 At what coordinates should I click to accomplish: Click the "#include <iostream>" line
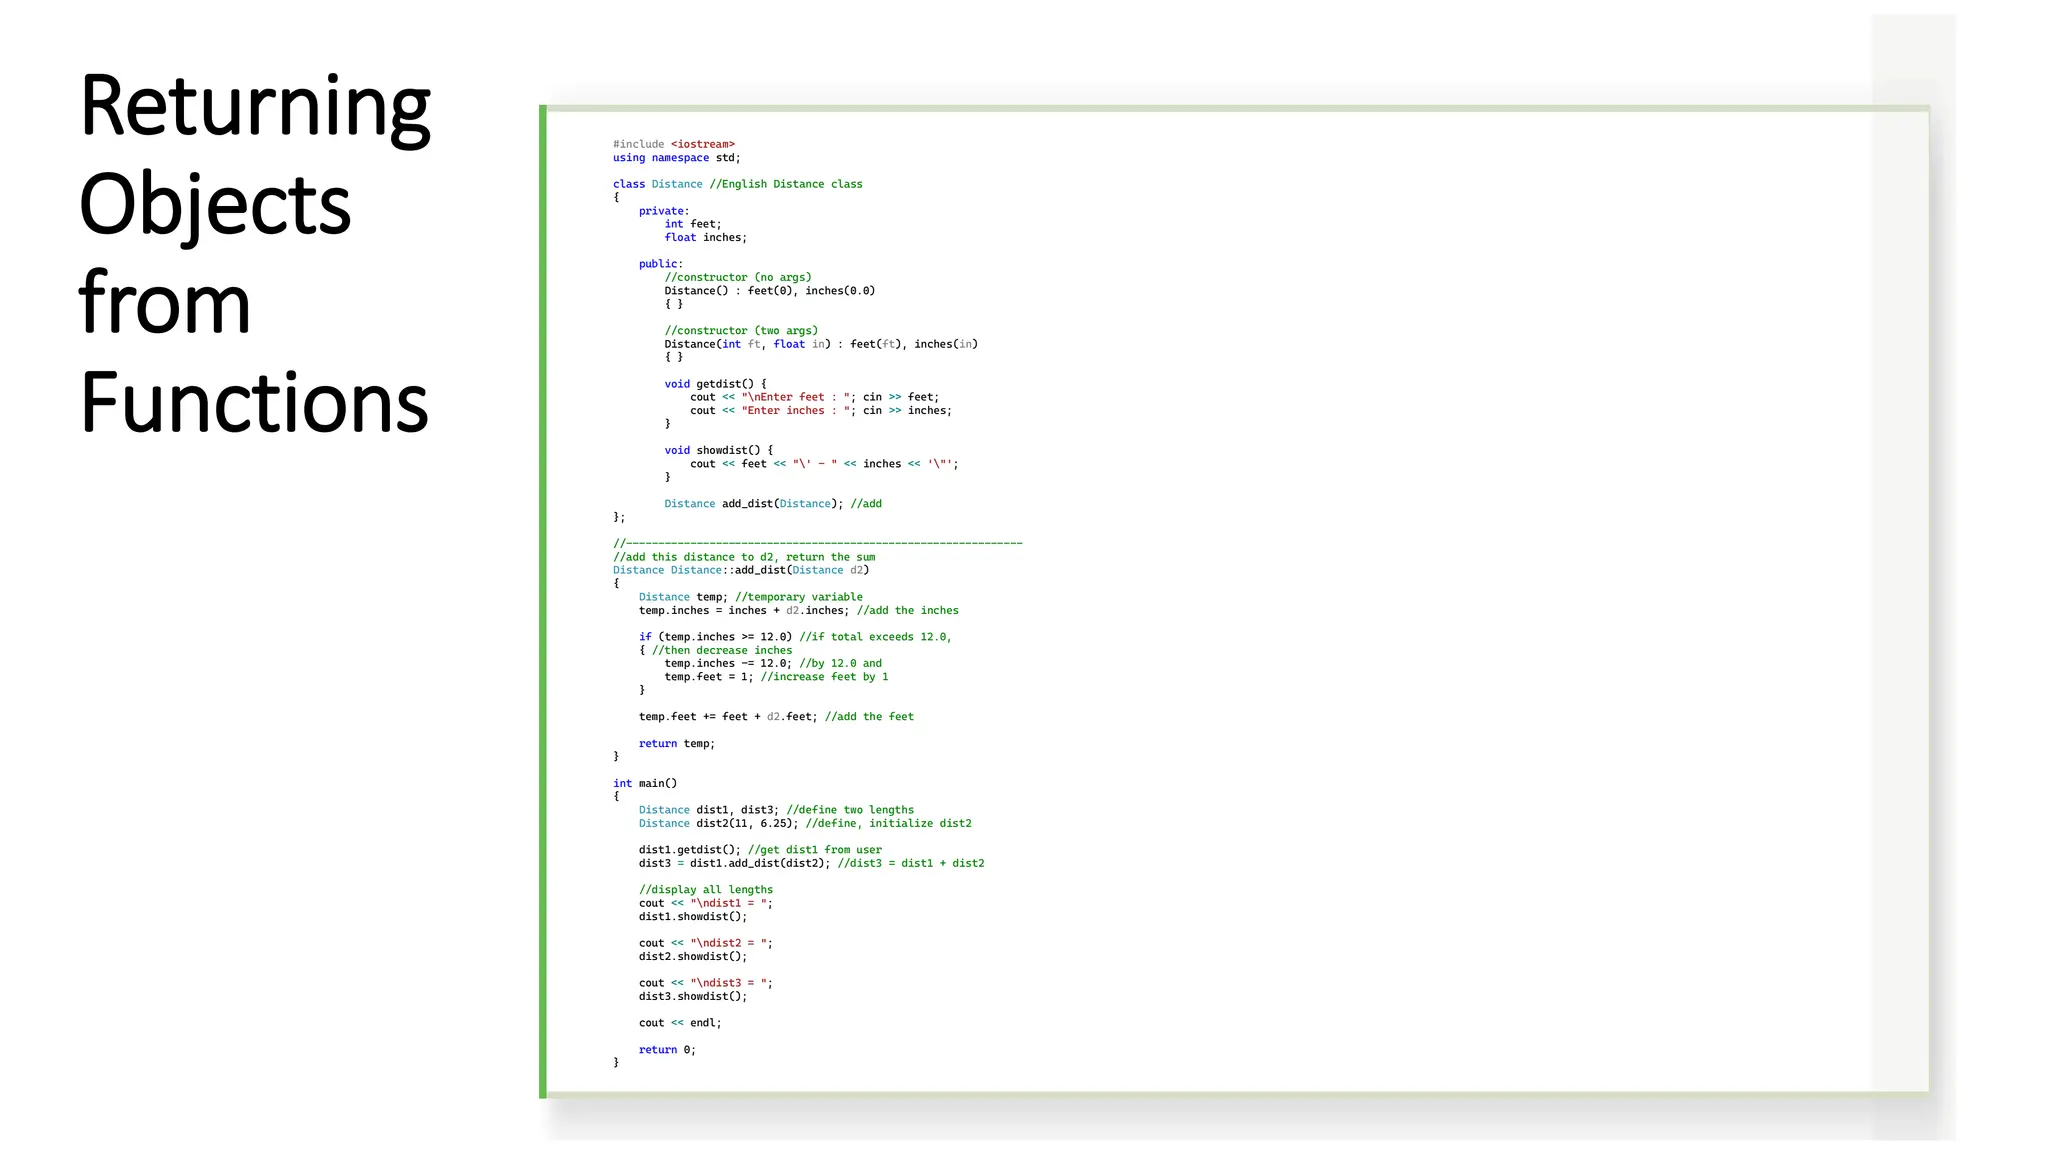pos(674,144)
